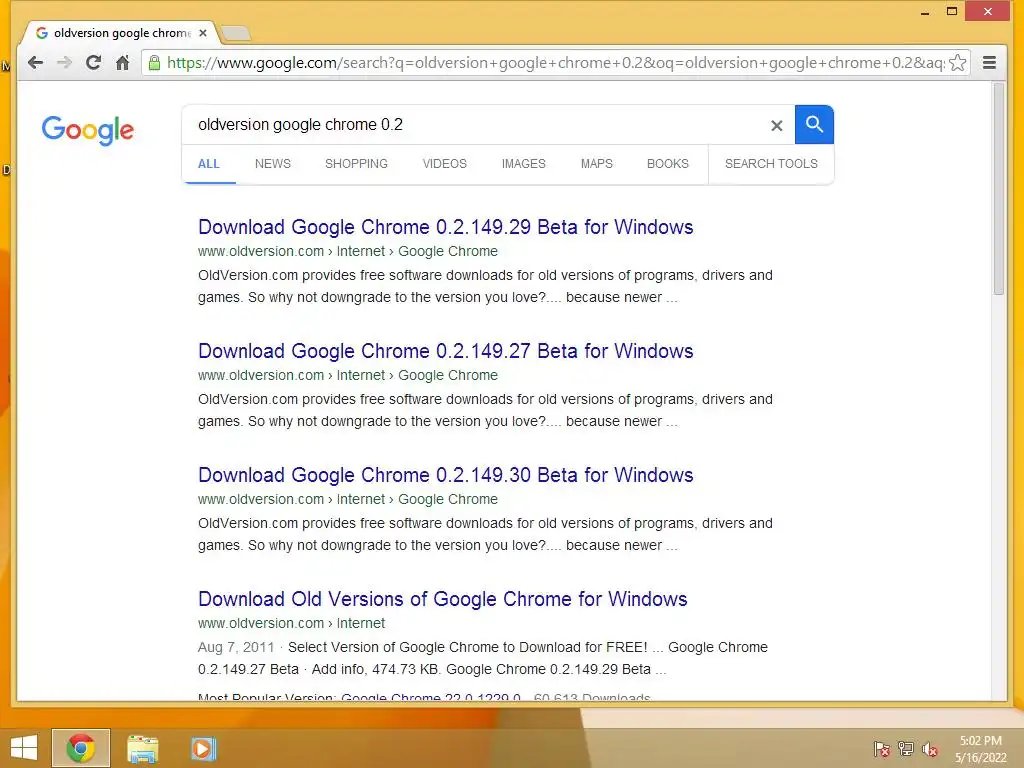Minimize the Chrome window
Viewport: 1024px width, 768px height.
[x=925, y=12]
